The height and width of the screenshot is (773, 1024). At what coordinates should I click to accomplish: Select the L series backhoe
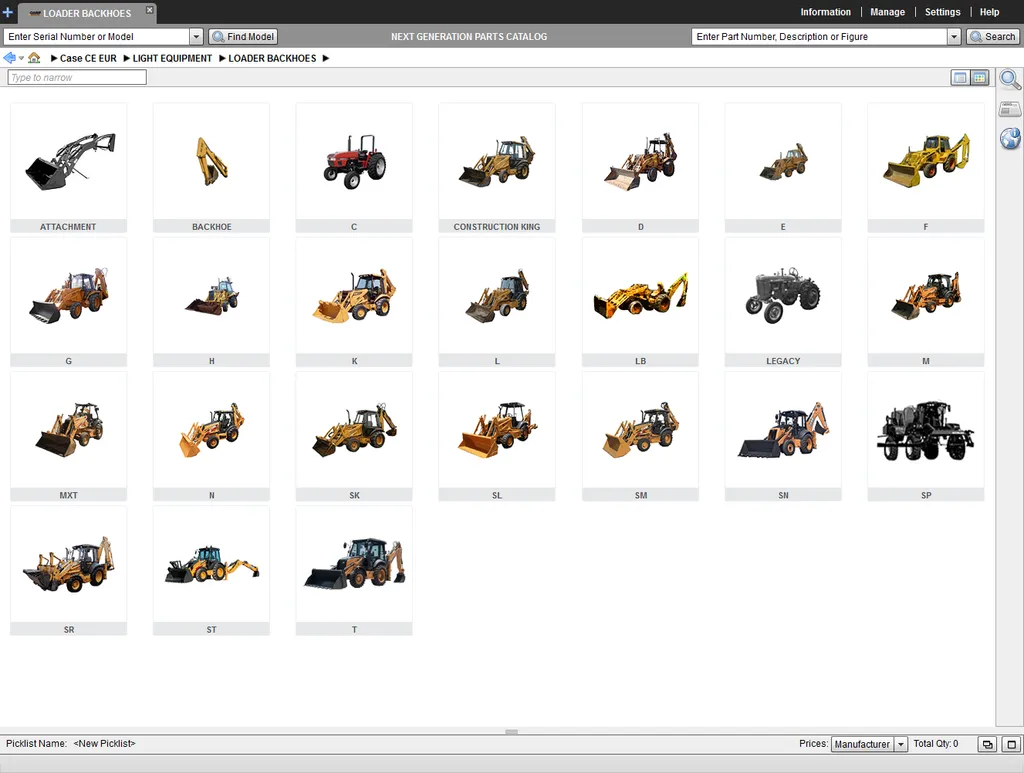[497, 302]
